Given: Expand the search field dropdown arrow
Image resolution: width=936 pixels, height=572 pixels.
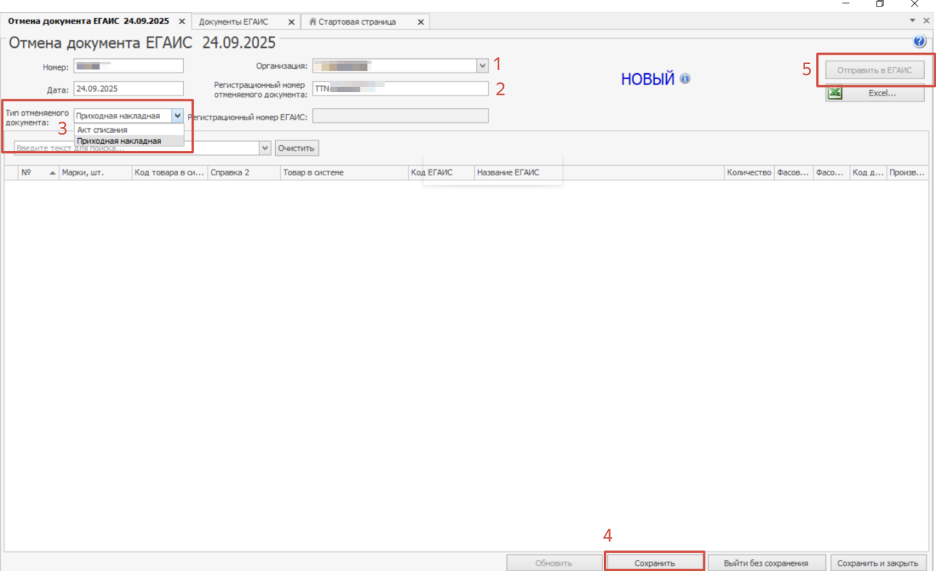Looking at the screenshot, I should click(x=265, y=147).
